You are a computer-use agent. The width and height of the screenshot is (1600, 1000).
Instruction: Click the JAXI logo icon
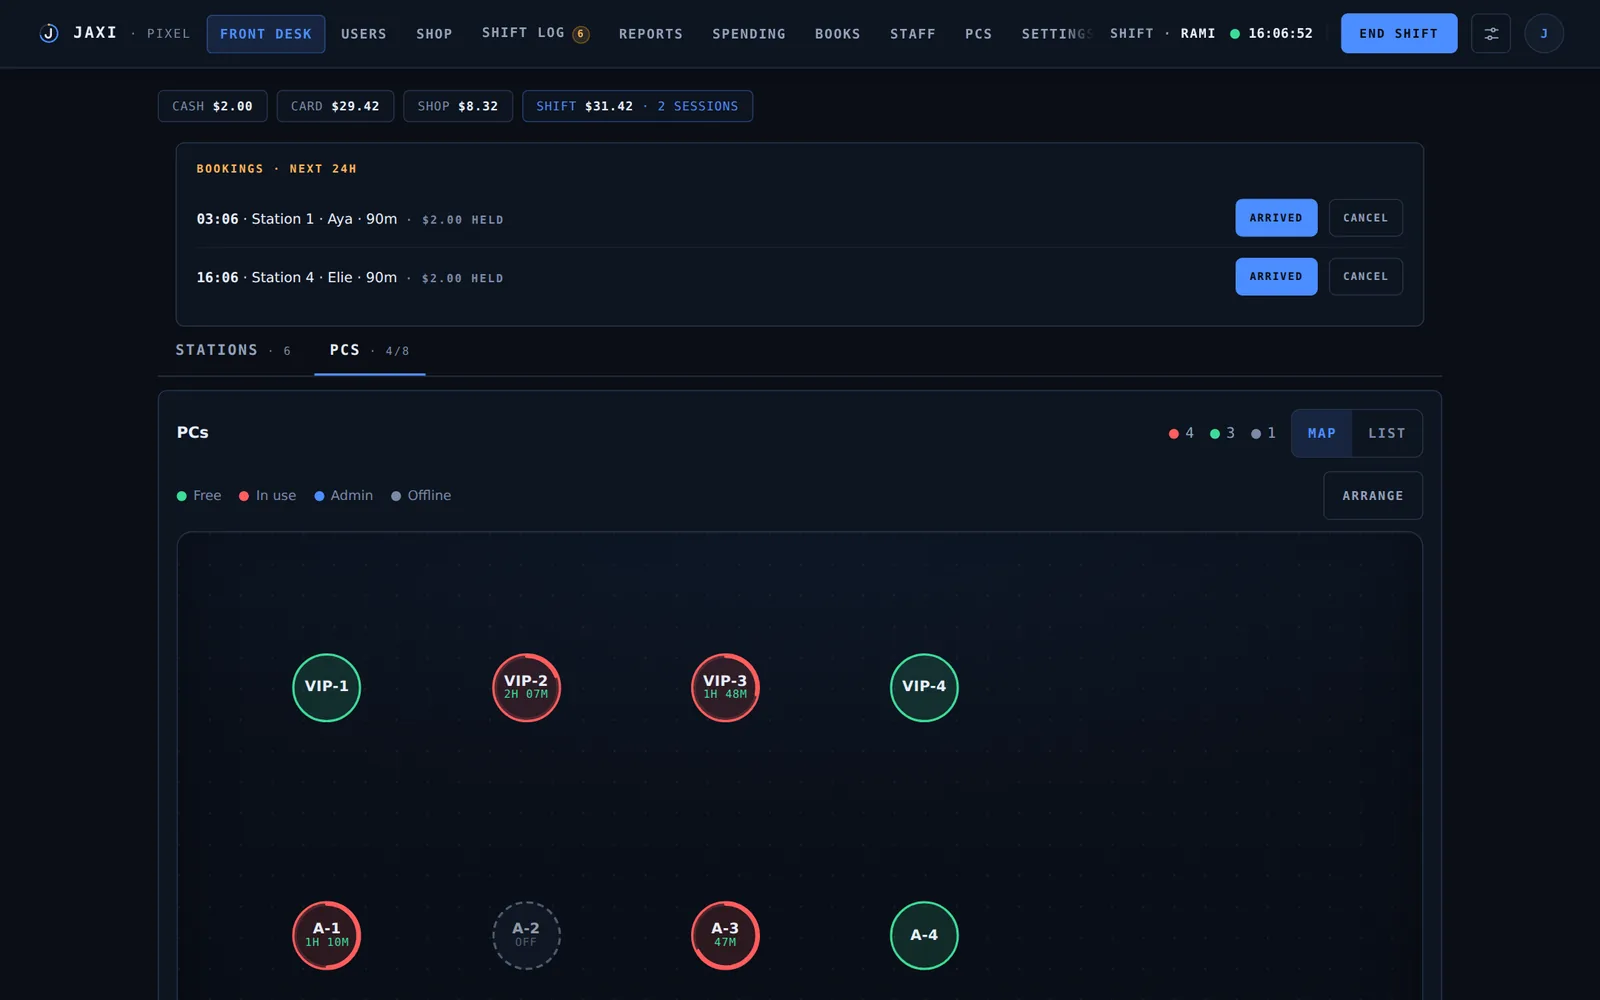(x=48, y=33)
